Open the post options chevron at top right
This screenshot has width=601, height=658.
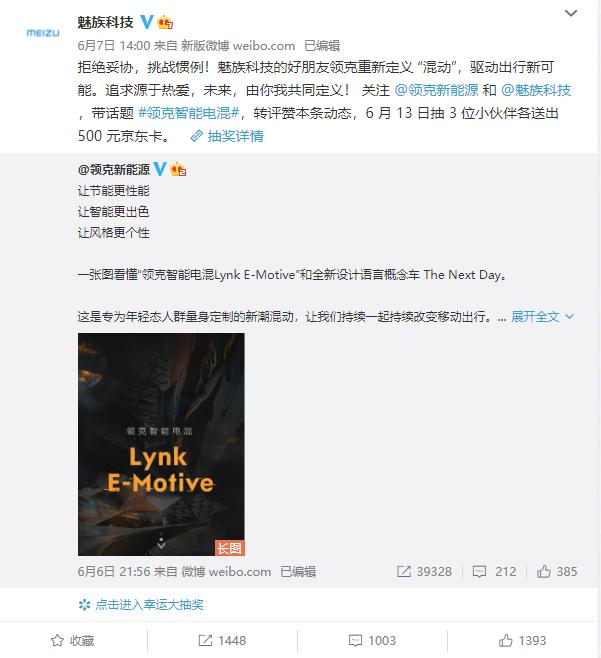(571, 13)
